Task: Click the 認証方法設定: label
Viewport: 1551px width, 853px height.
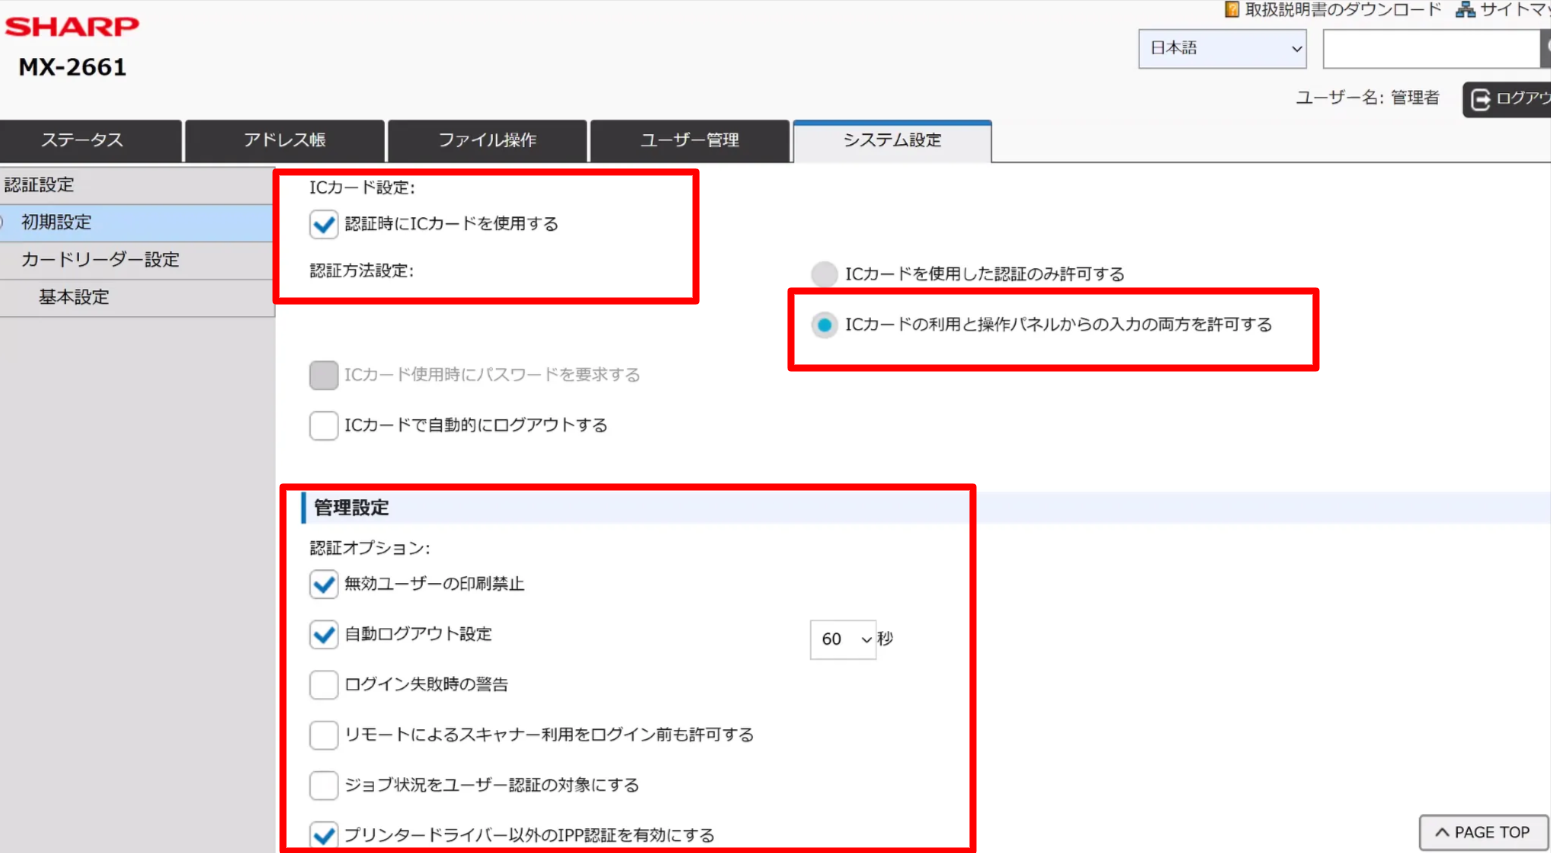Action: click(x=361, y=271)
